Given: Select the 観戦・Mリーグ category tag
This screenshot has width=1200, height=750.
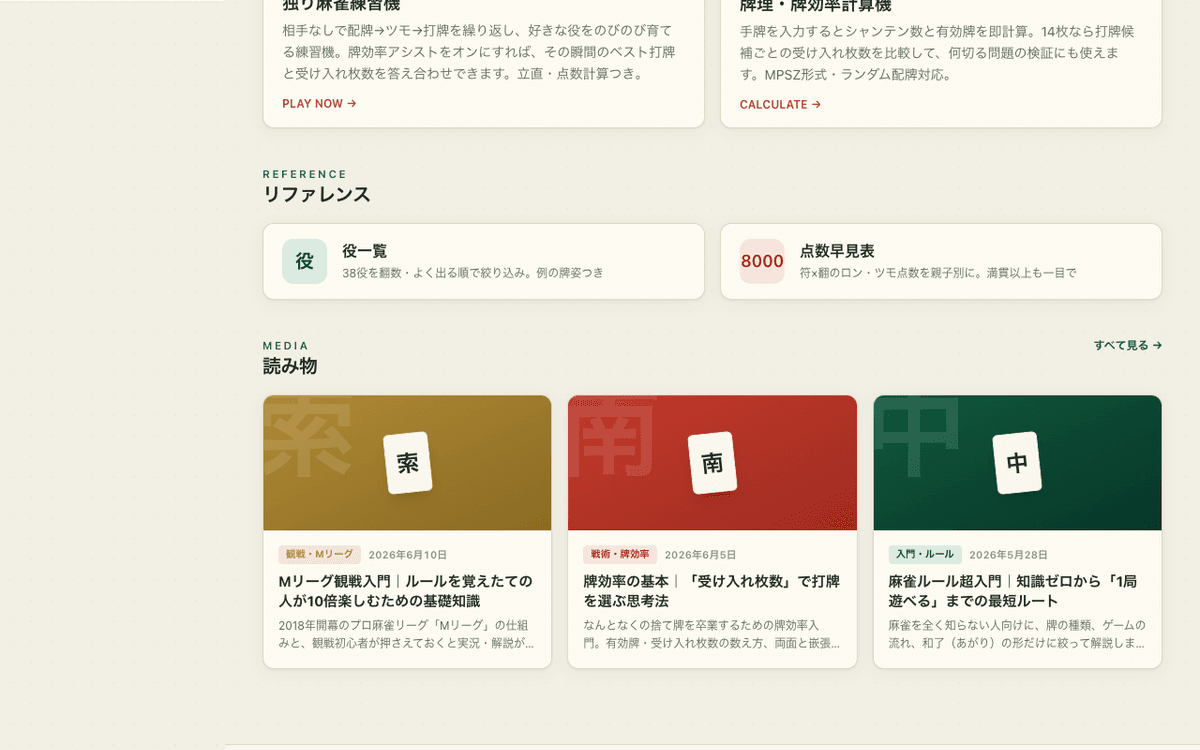Looking at the screenshot, I should (319, 554).
